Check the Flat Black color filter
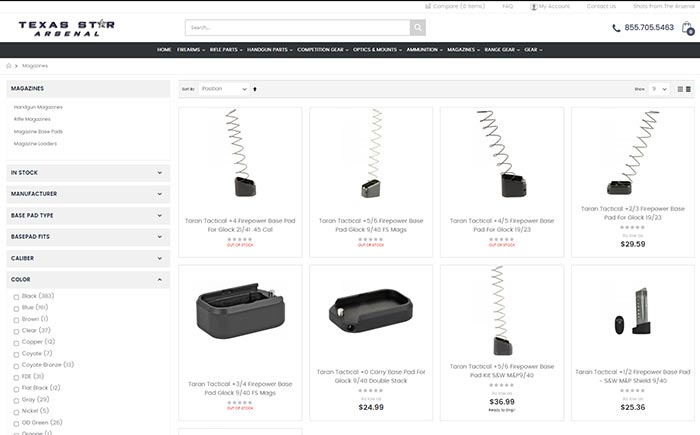The height and width of the screenshot is (435, 700). (x=16, y=389)
